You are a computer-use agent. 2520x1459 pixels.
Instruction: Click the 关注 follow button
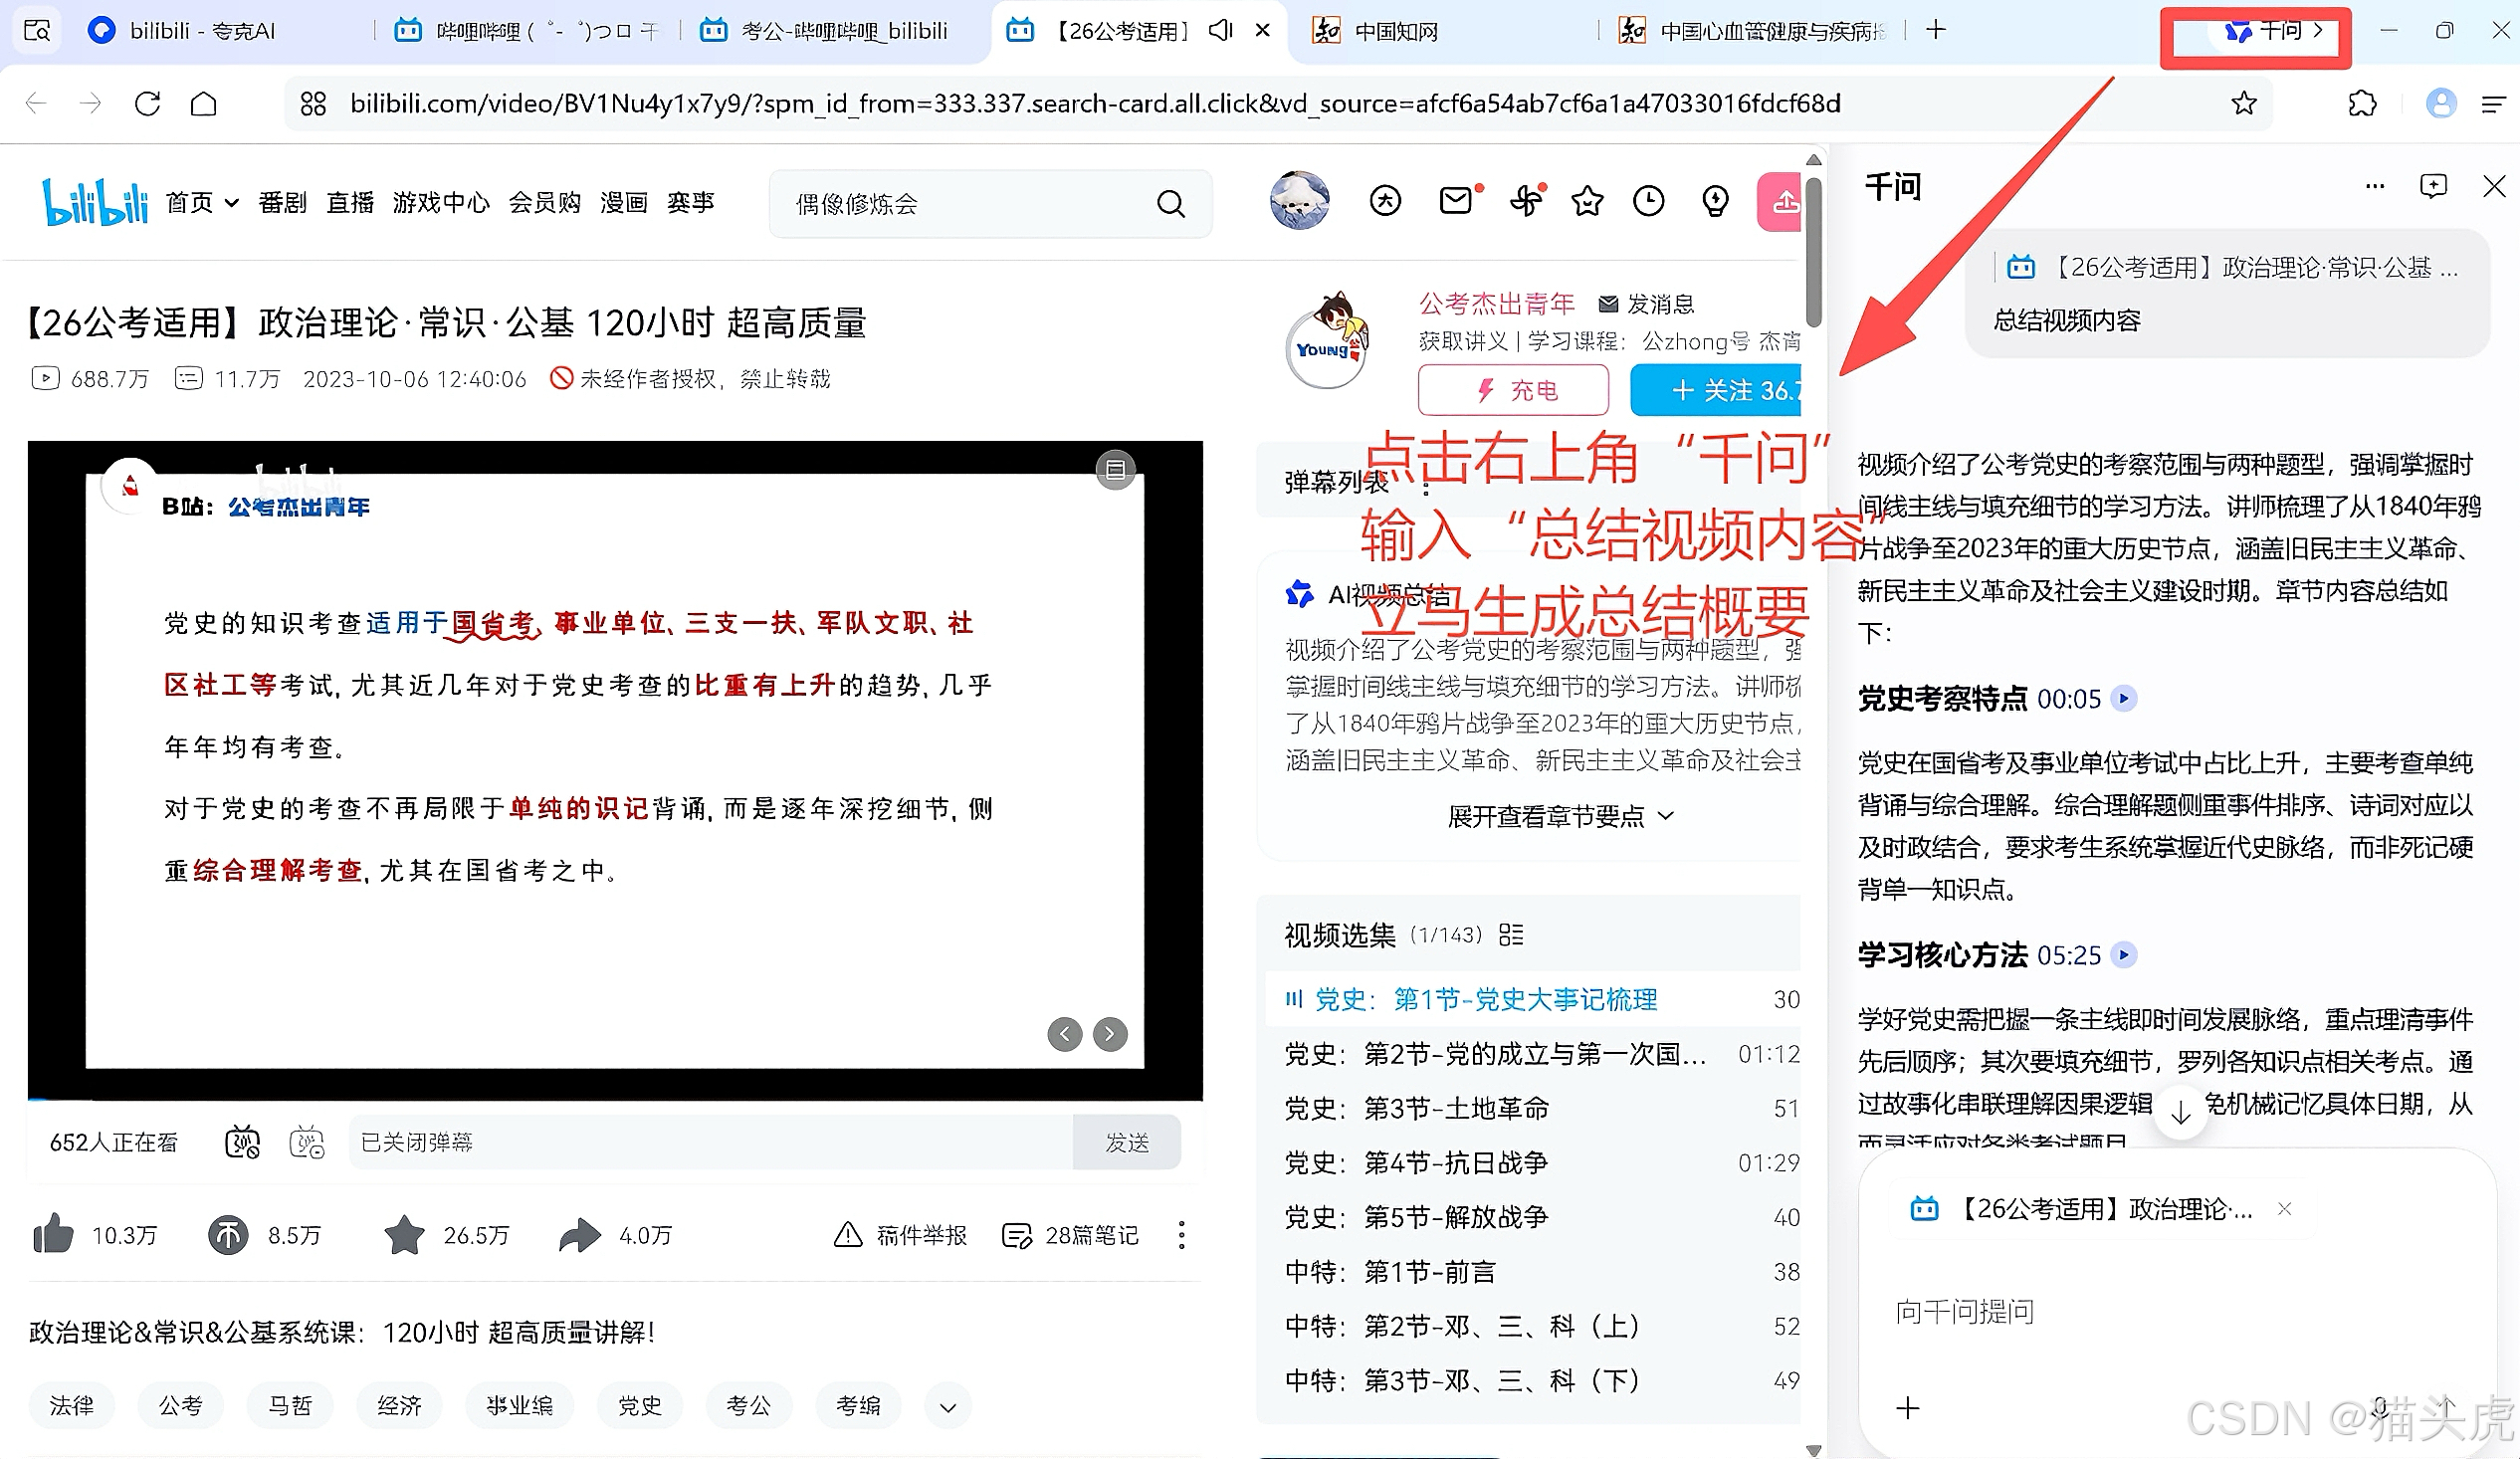click(x=1716, y=389)
